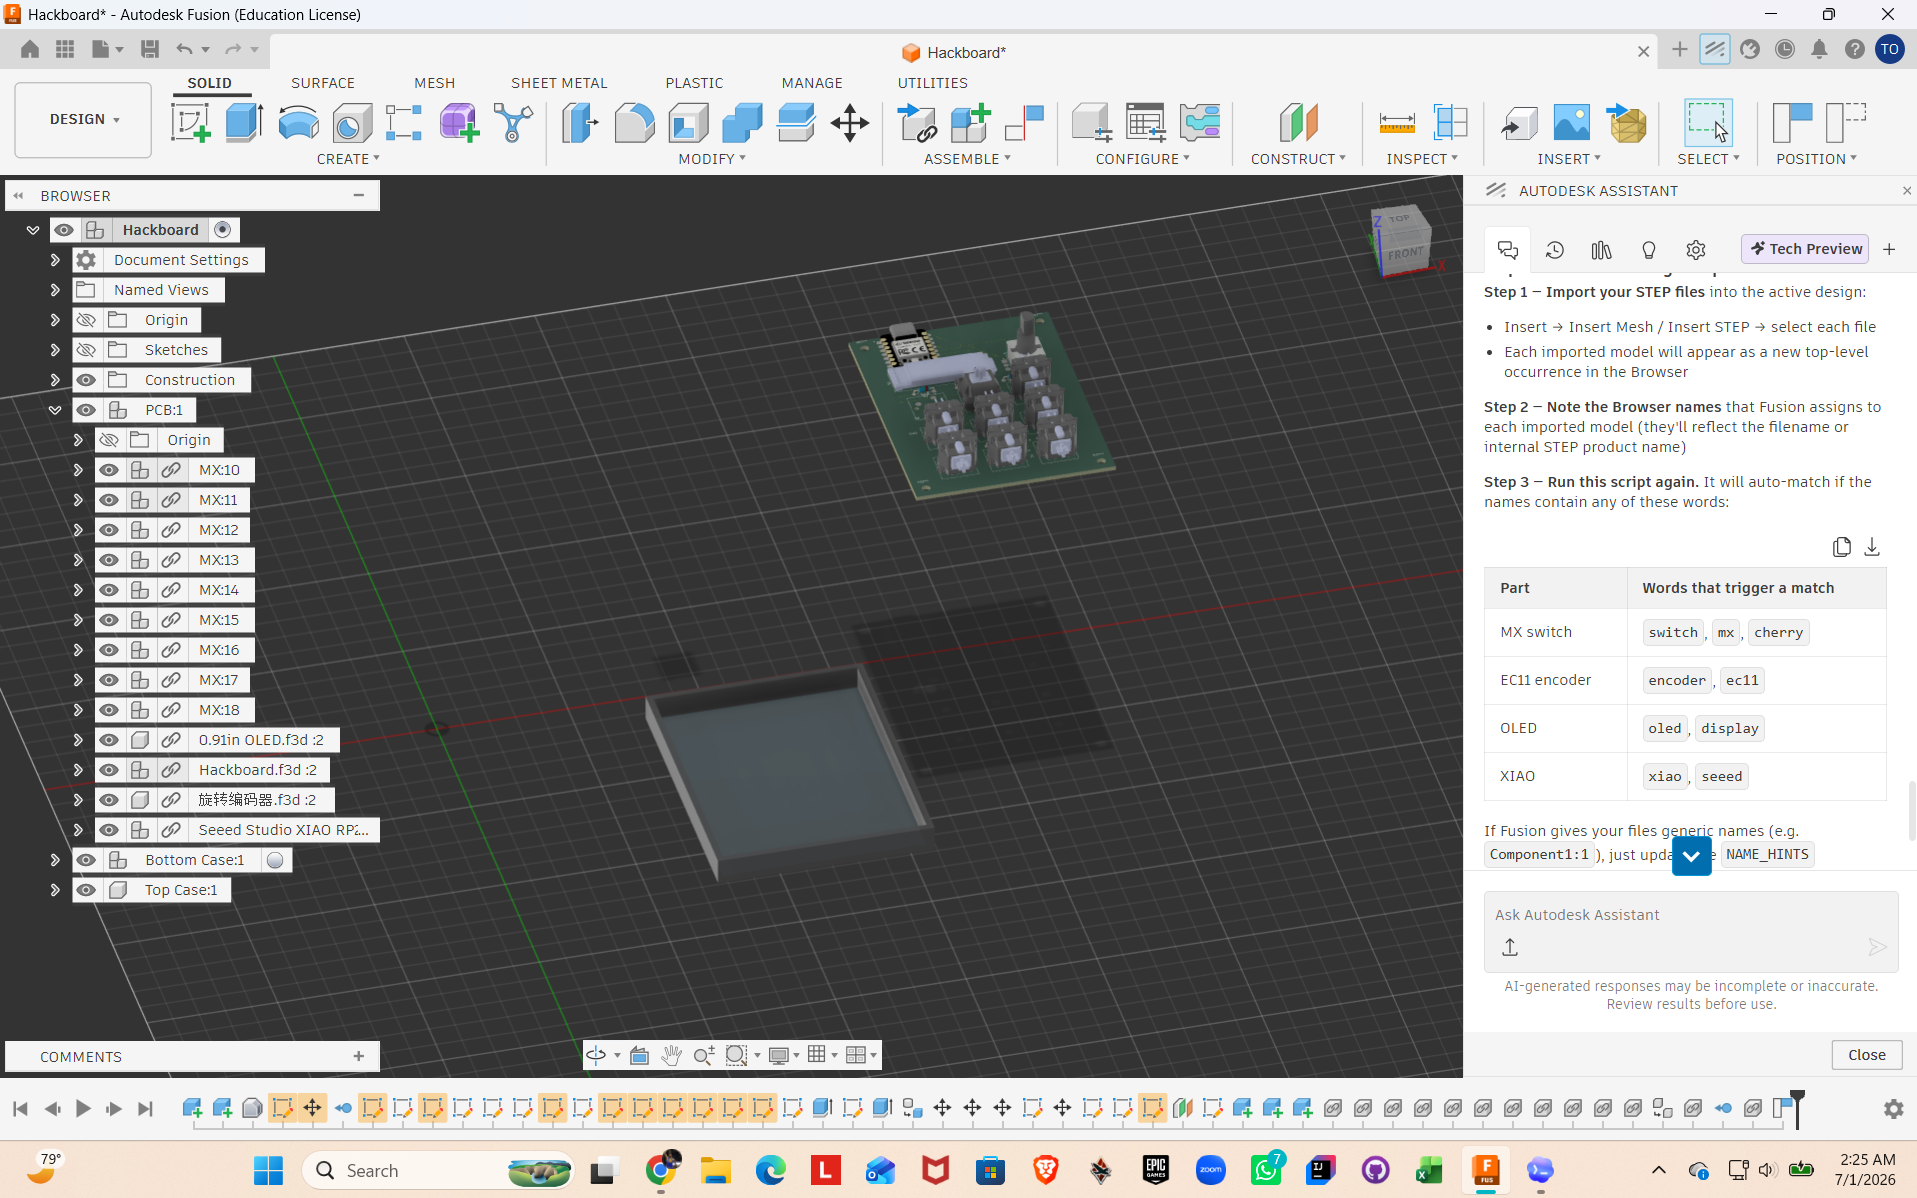Hide the Bottom Case:1 component
This screenshot has width=1917, height=1198.
(x=86, y=860)
